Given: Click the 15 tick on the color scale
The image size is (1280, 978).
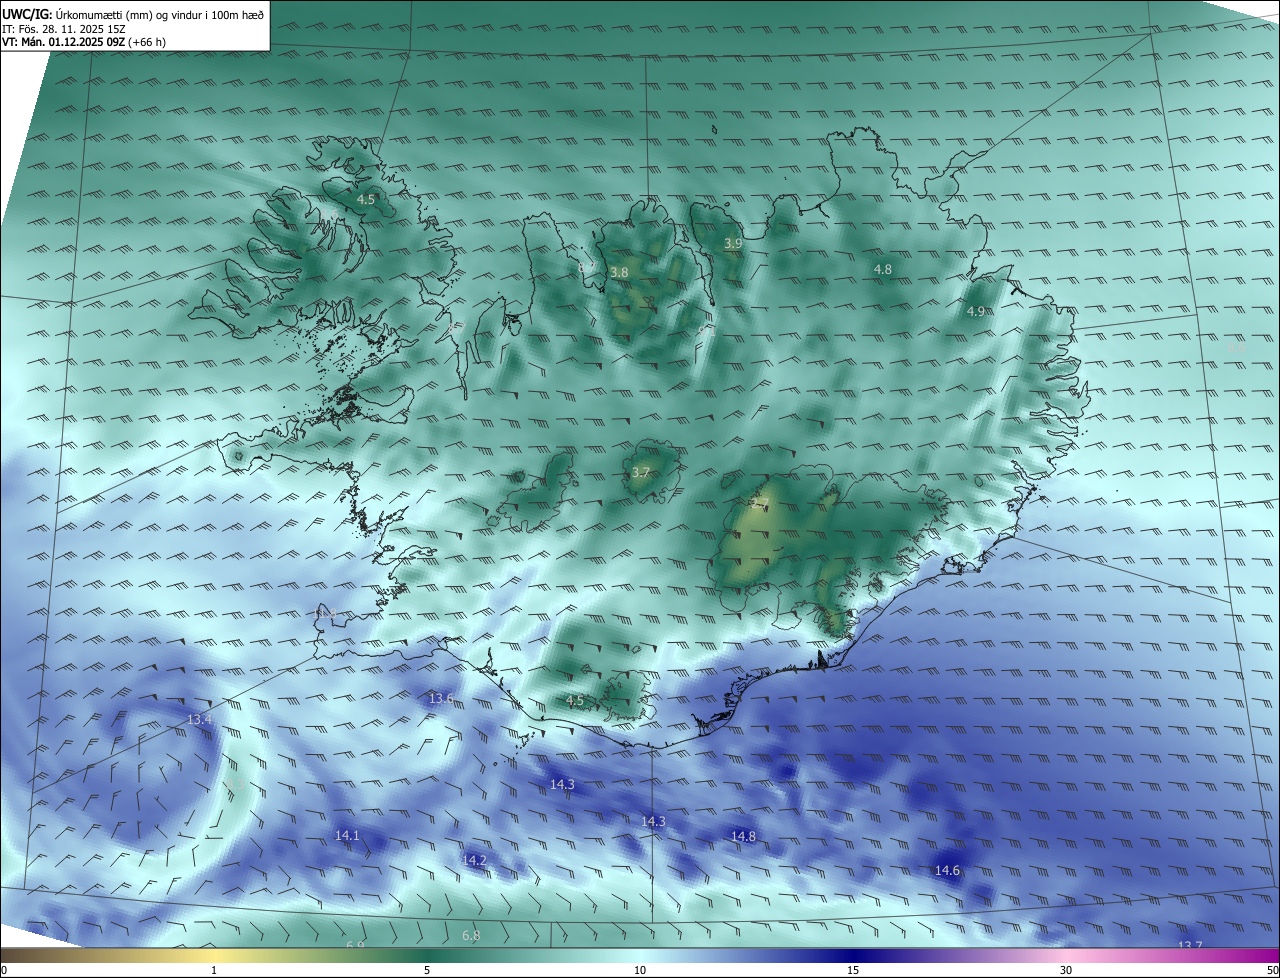Looking at the screenshot, I should point(853,970).
